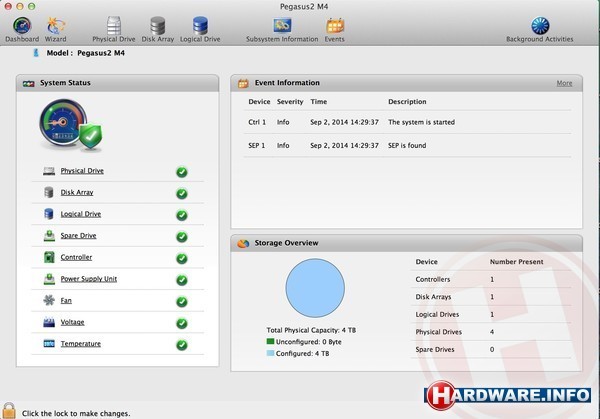The image size is (600, 419).
Task: Open the Voltage status link
Action: [72, 322]
